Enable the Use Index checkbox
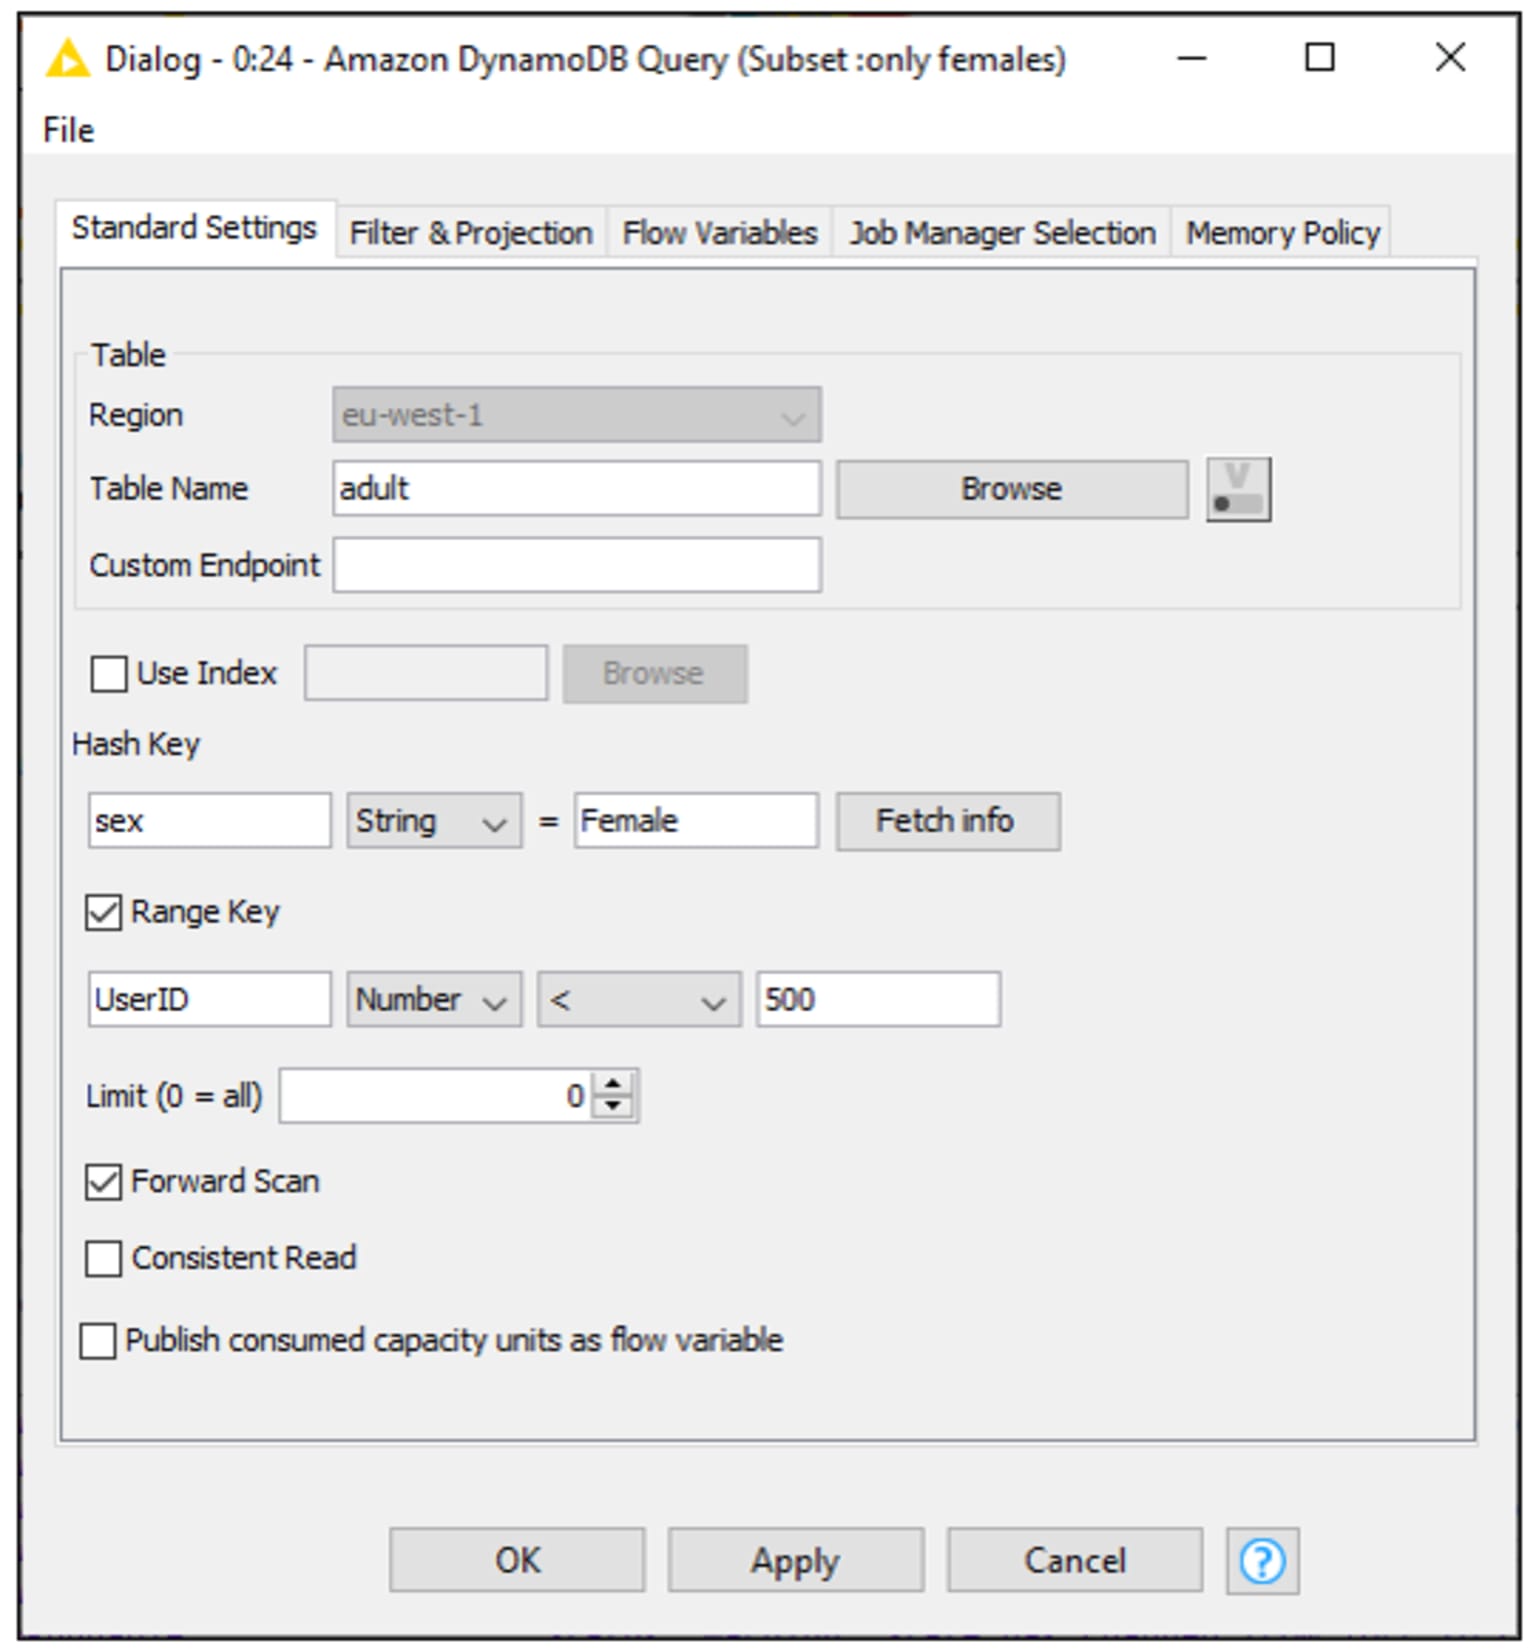Screen dimensions: 1536x1652 pos(108,674)
